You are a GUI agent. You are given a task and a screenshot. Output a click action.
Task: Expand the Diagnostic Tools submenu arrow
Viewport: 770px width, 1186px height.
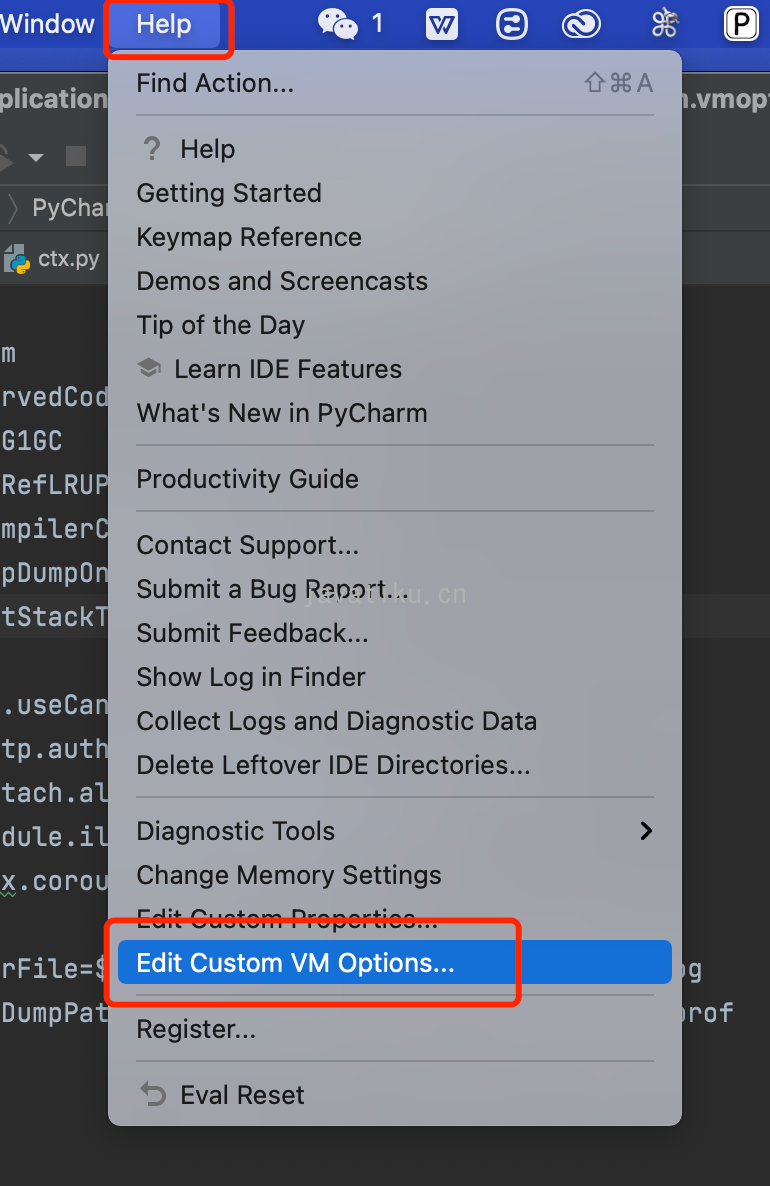[x=645, y=831]
